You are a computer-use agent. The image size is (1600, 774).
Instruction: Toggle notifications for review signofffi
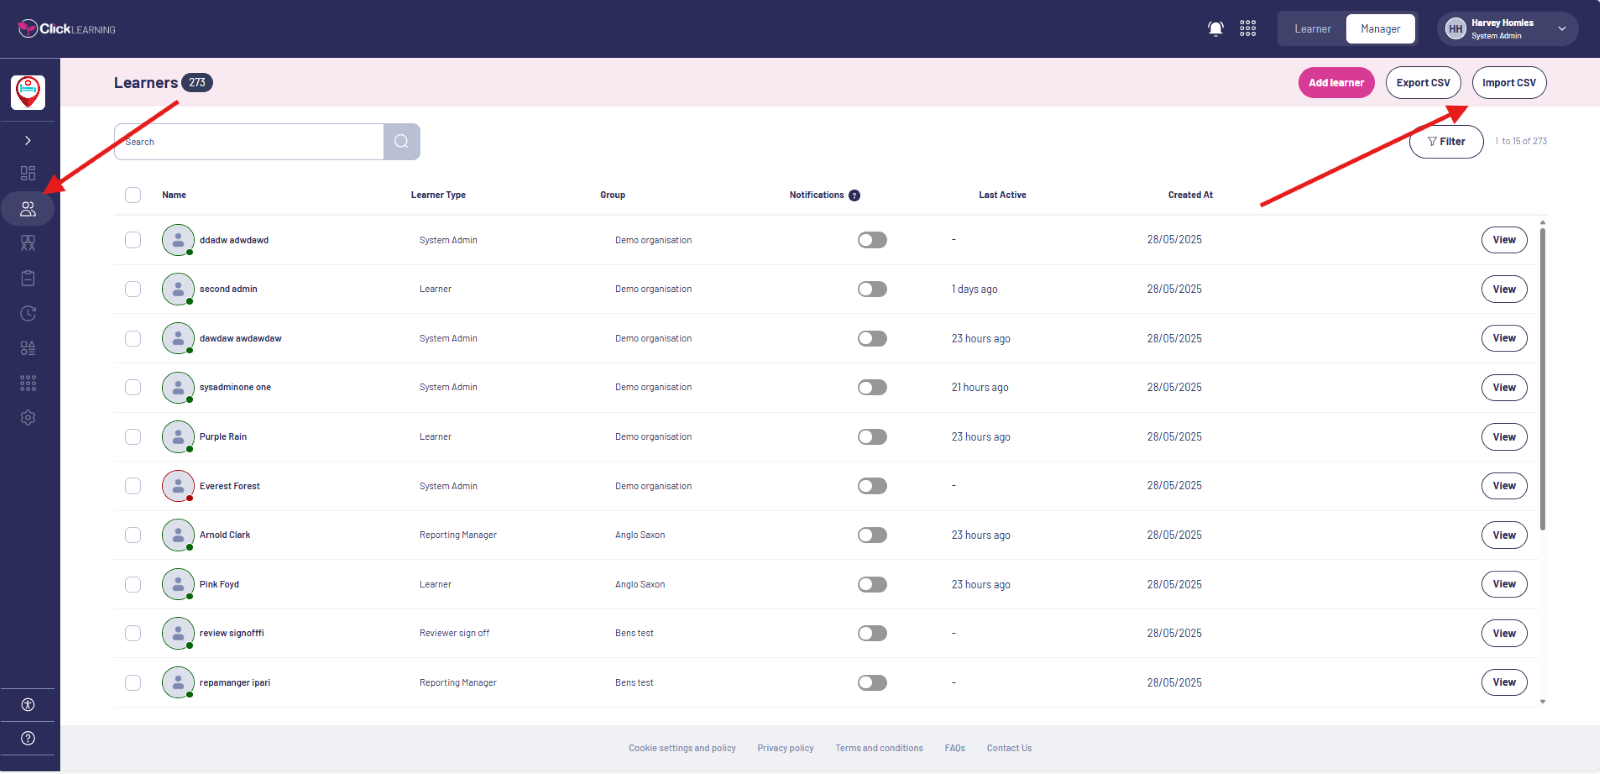[872, 633]
